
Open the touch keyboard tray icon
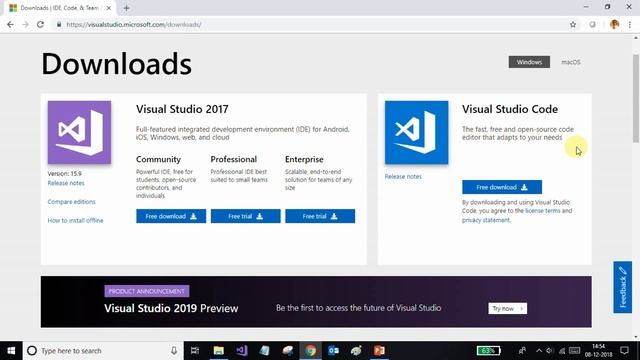pyautogui.click(x=575, y=351)
